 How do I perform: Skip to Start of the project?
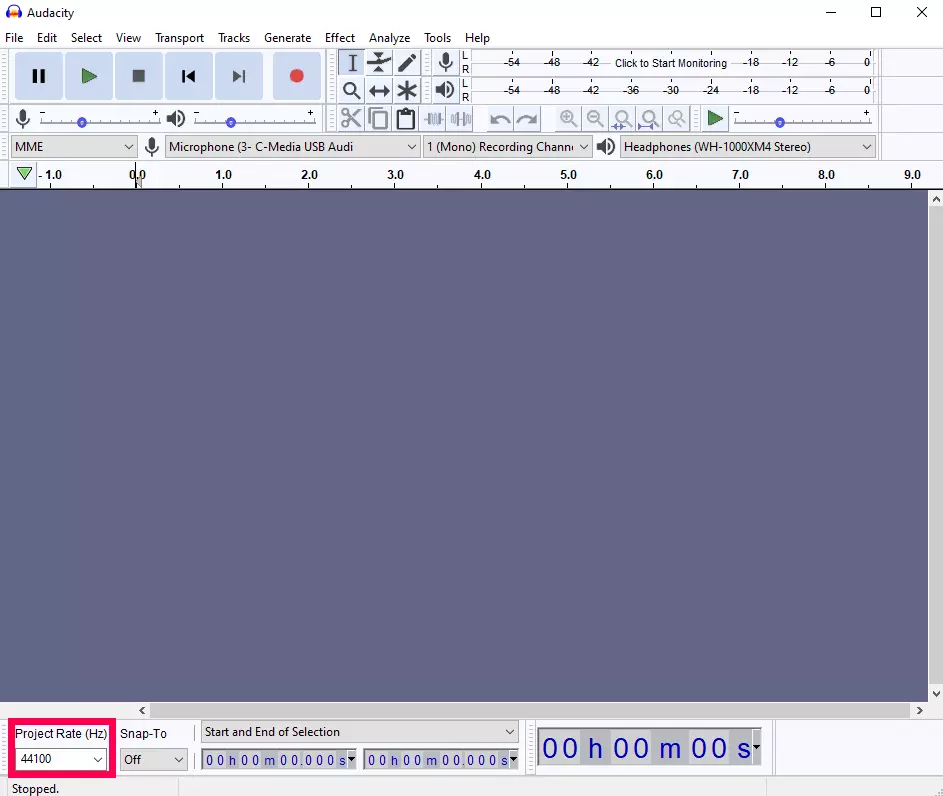point(189,76)
